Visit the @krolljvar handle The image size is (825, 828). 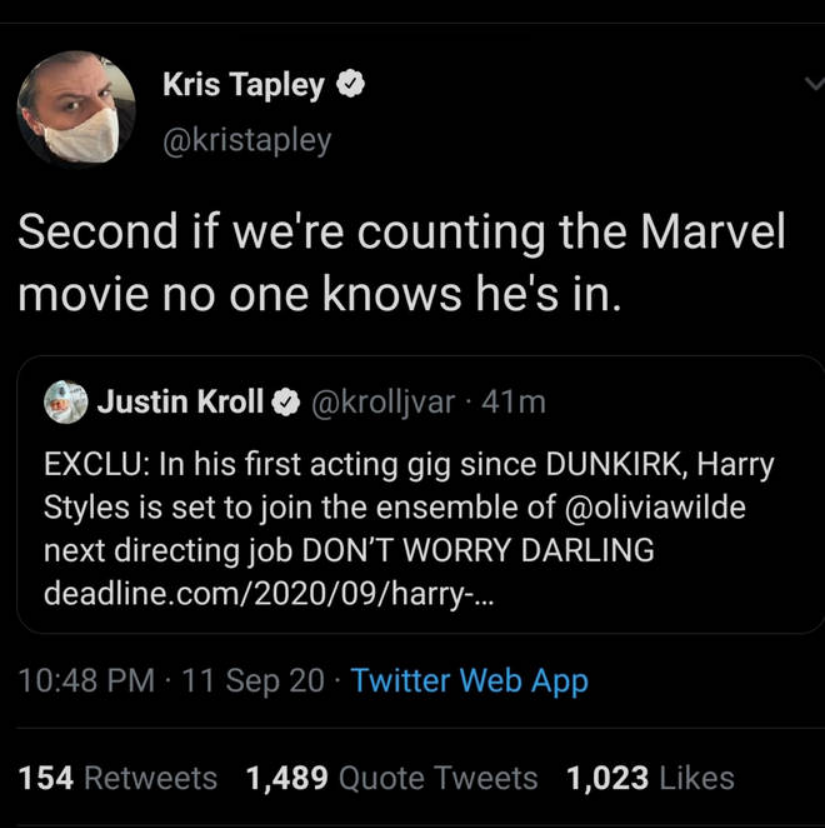384,402
